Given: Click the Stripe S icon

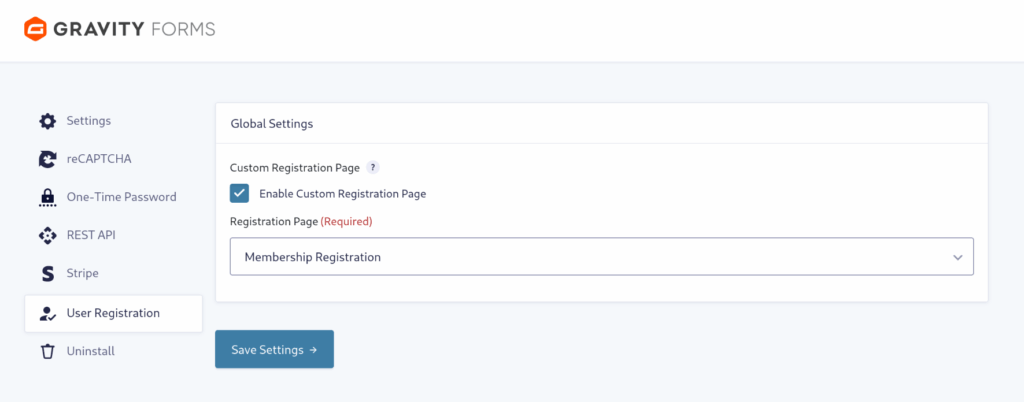Looking at the screenshot, I should point(47,273).
